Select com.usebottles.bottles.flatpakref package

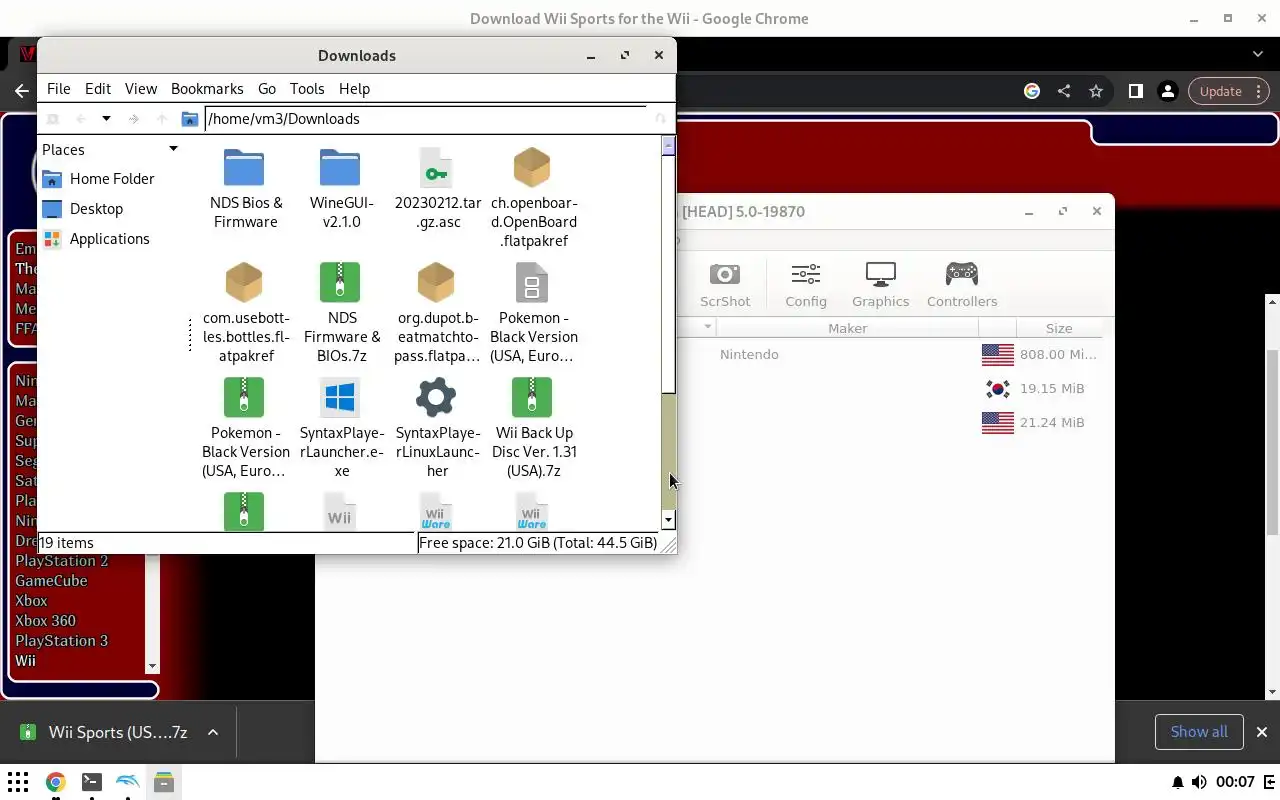click(x=245, y=312)
